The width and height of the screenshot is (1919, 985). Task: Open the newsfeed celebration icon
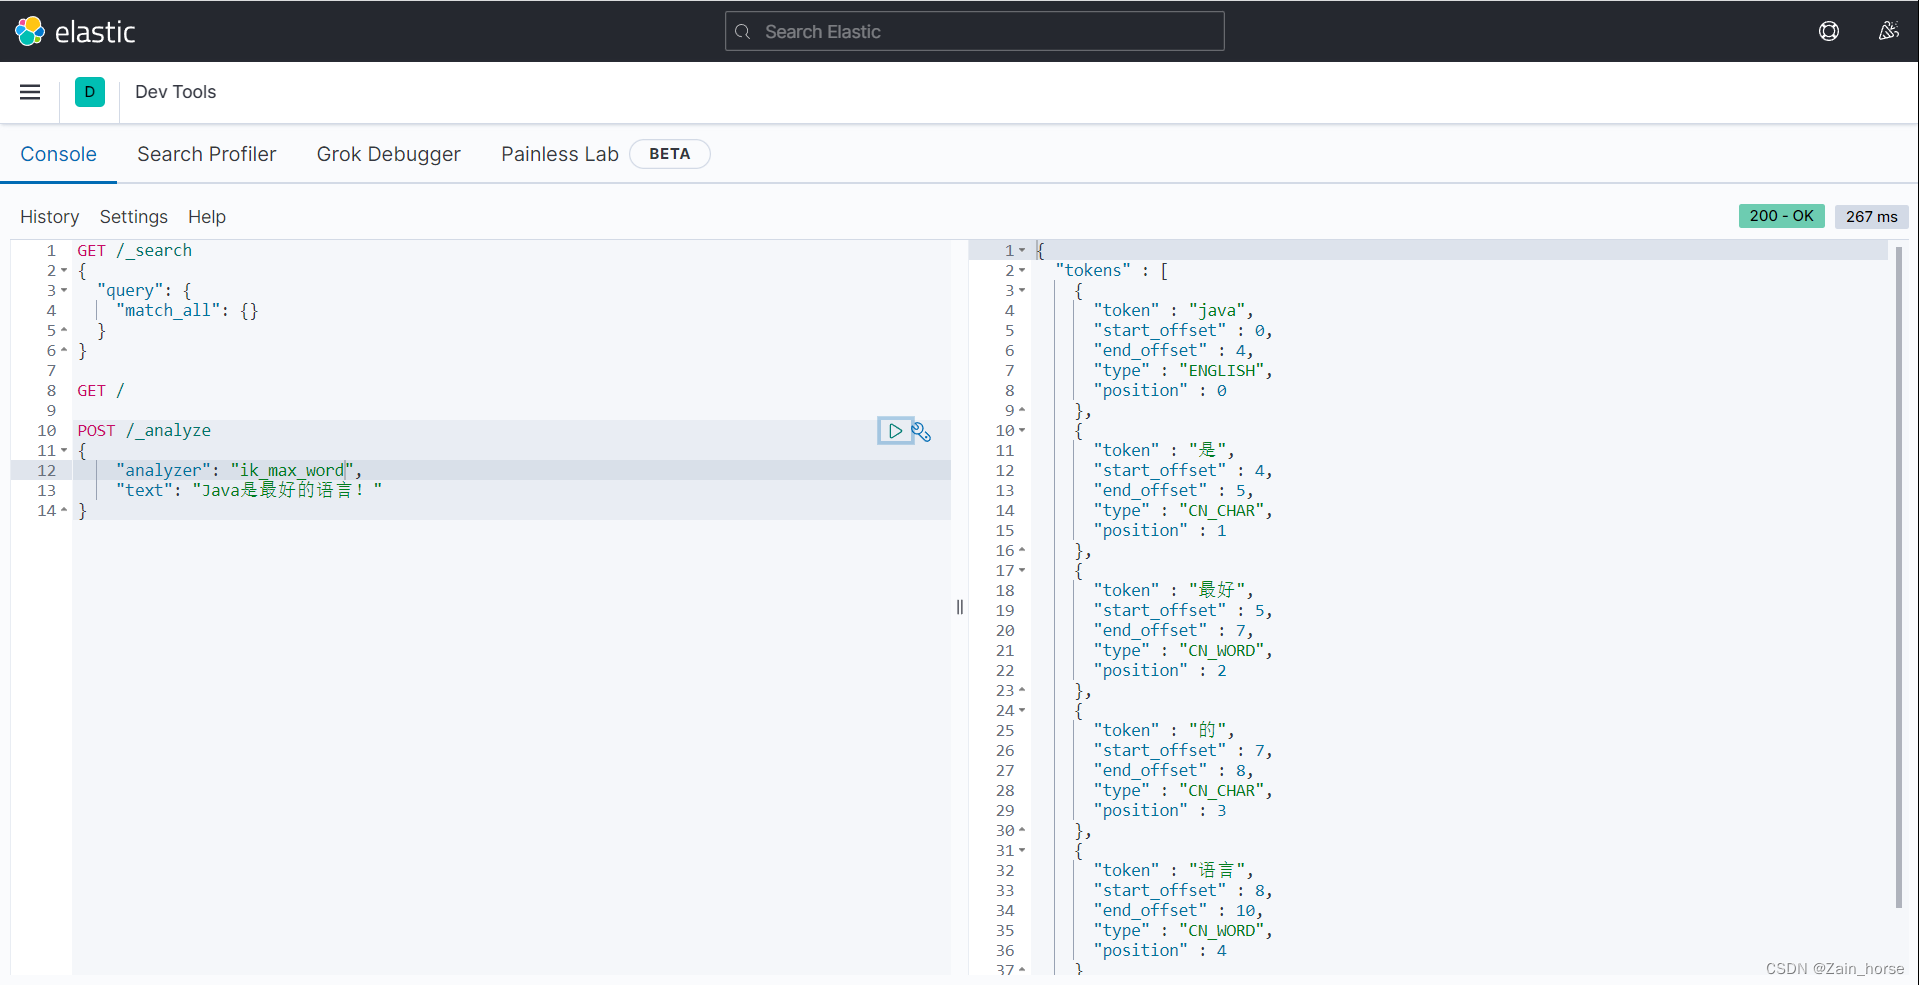pos(1888,31)
